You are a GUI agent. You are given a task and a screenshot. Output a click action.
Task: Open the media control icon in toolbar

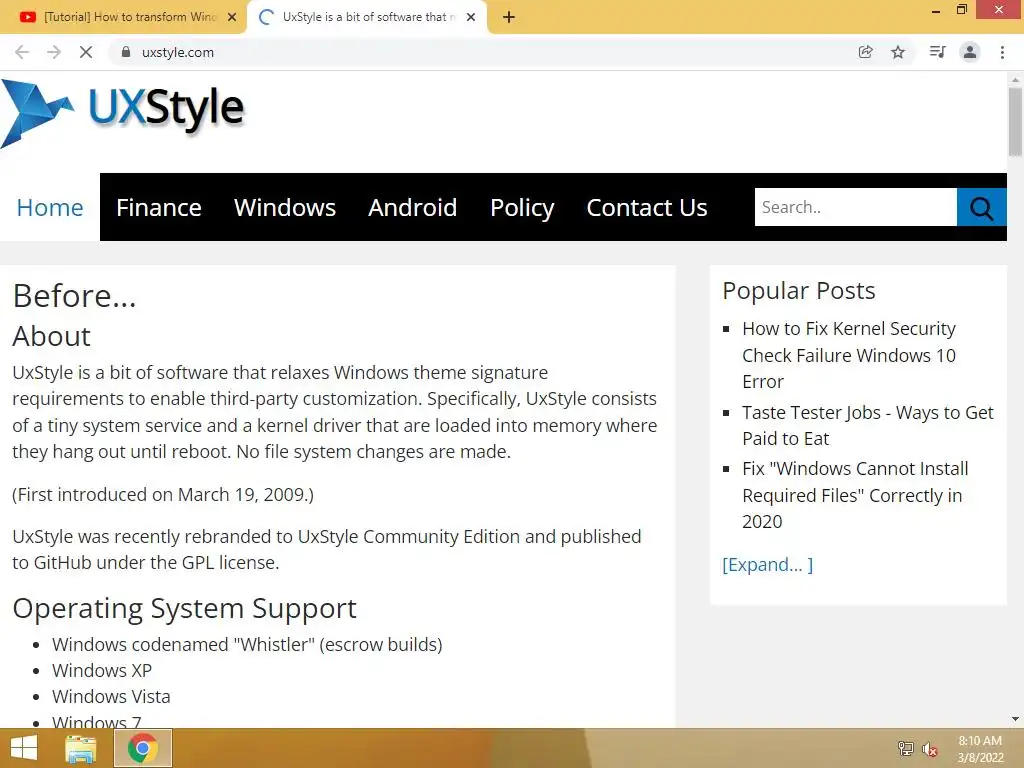pos(937,52)
